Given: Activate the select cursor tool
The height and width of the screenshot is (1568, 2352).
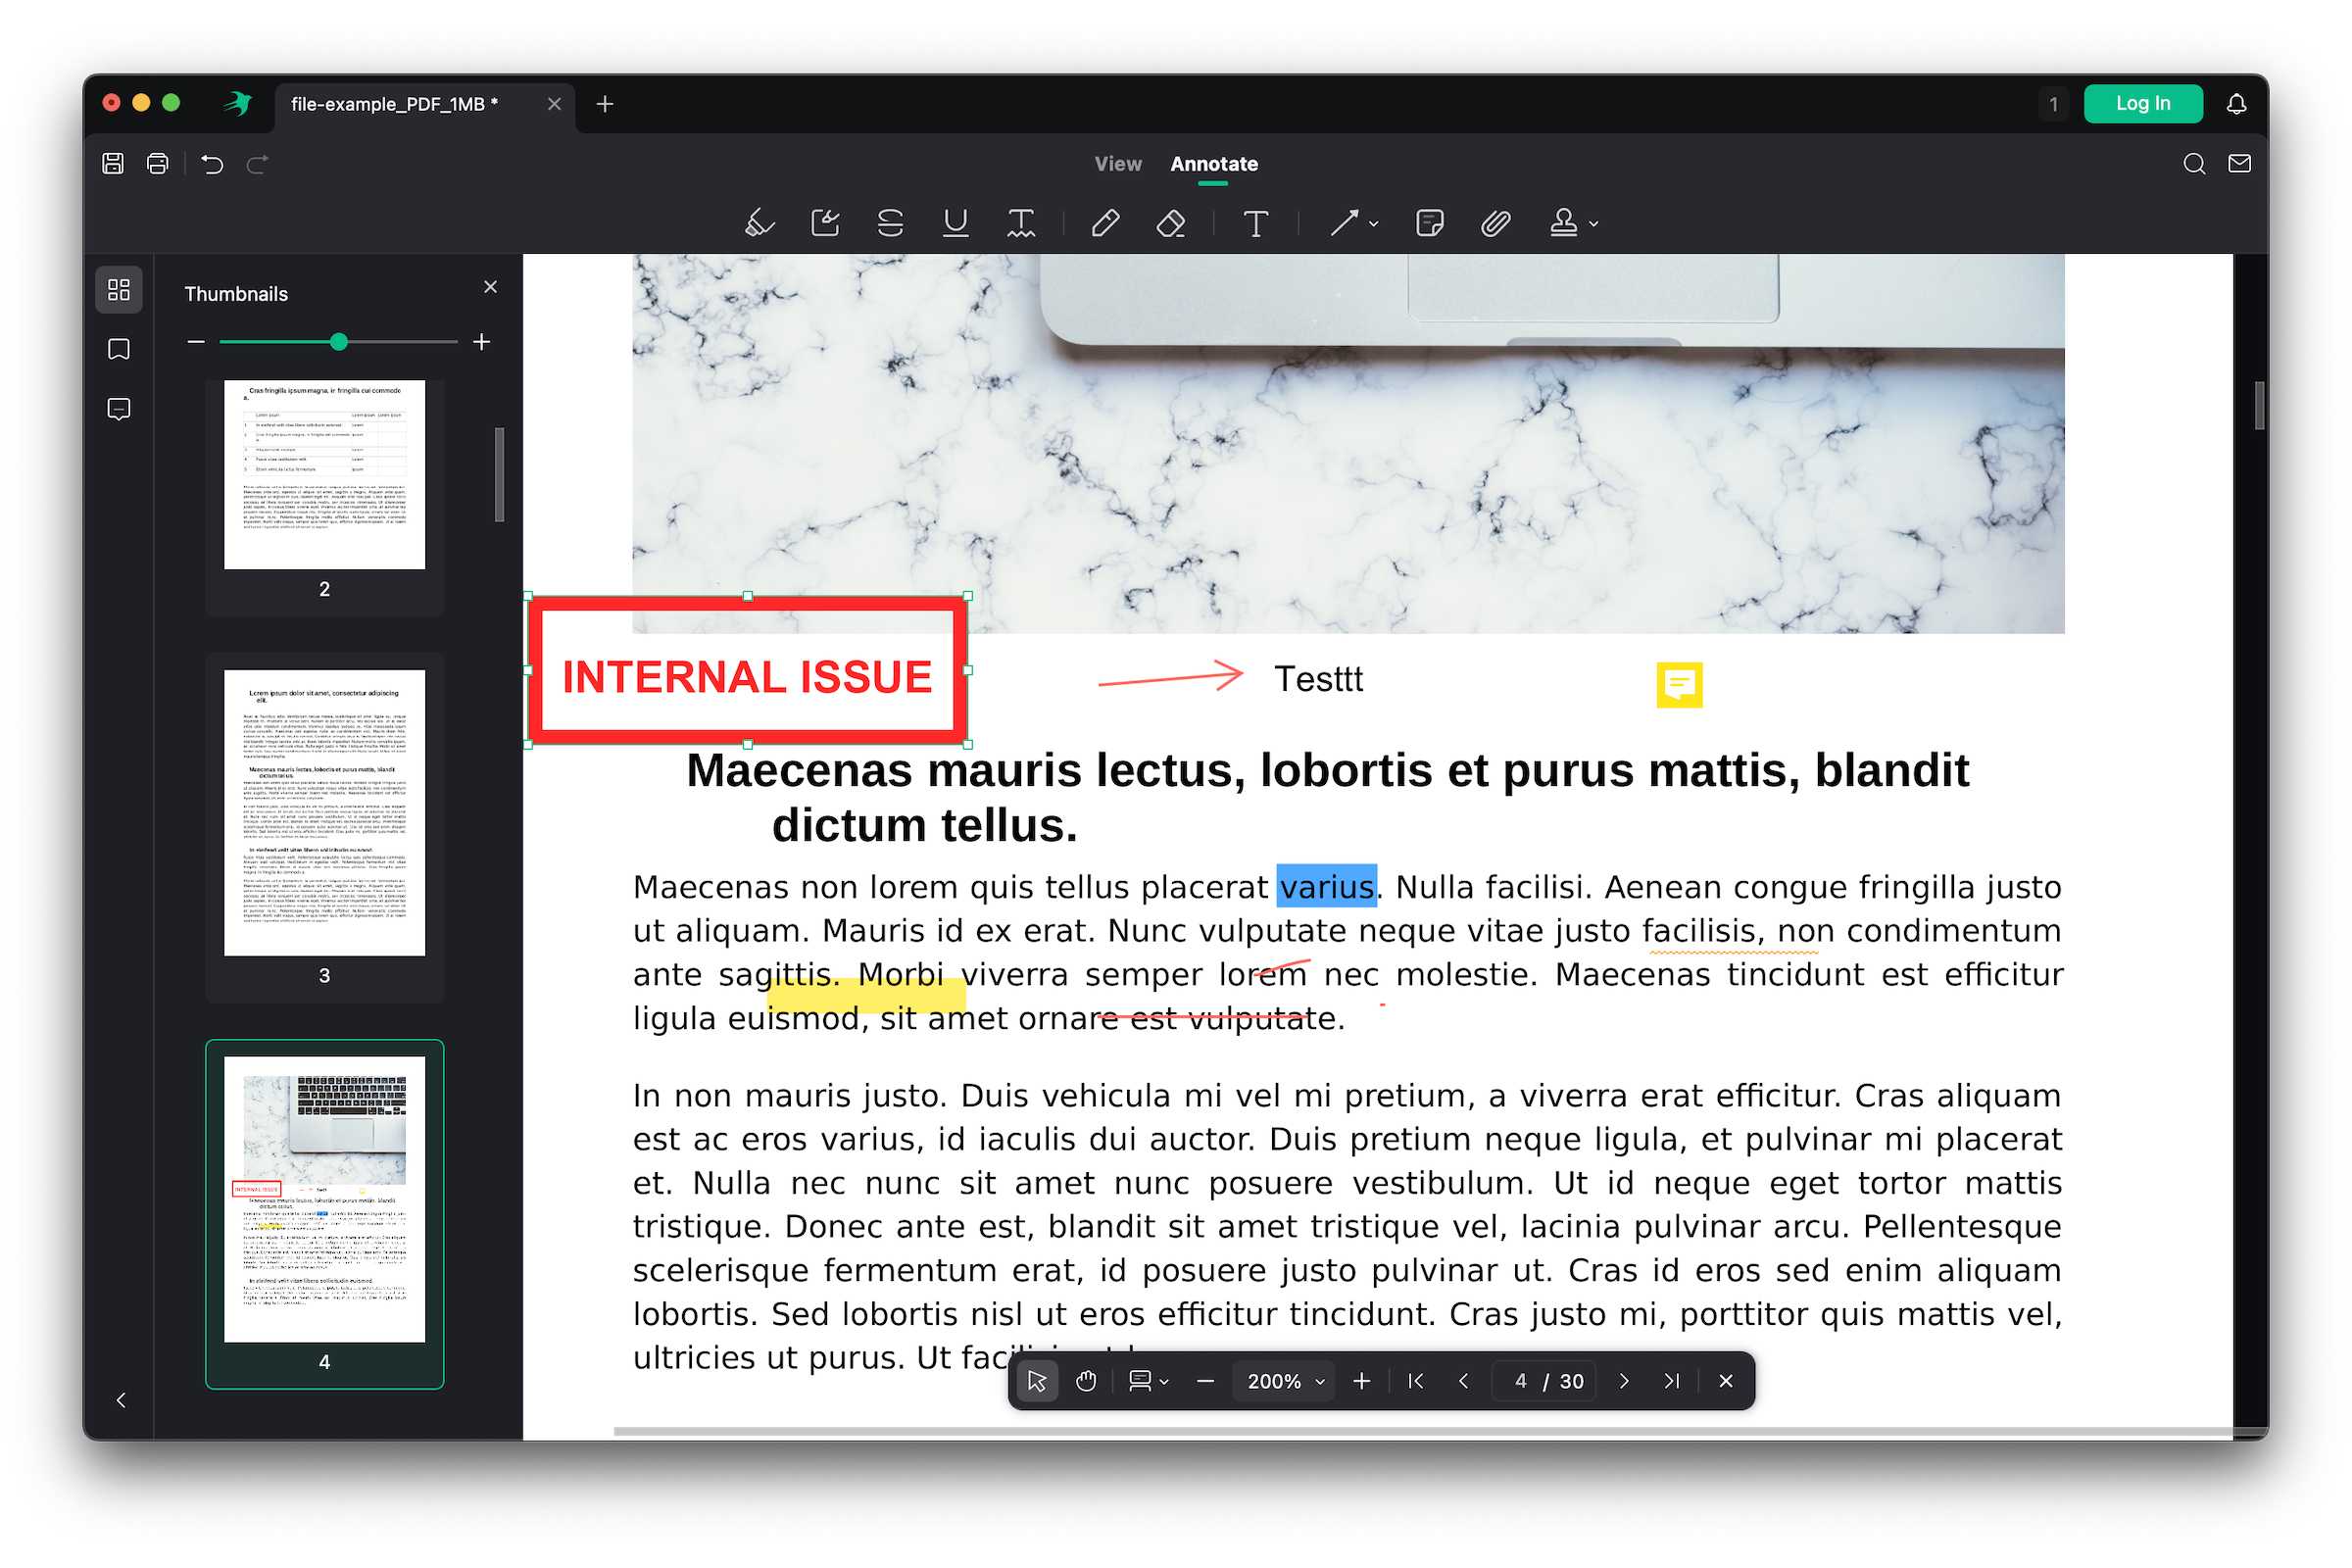Looking at the screenshot, I should pyautogui.click(x=1037, y=1381).
